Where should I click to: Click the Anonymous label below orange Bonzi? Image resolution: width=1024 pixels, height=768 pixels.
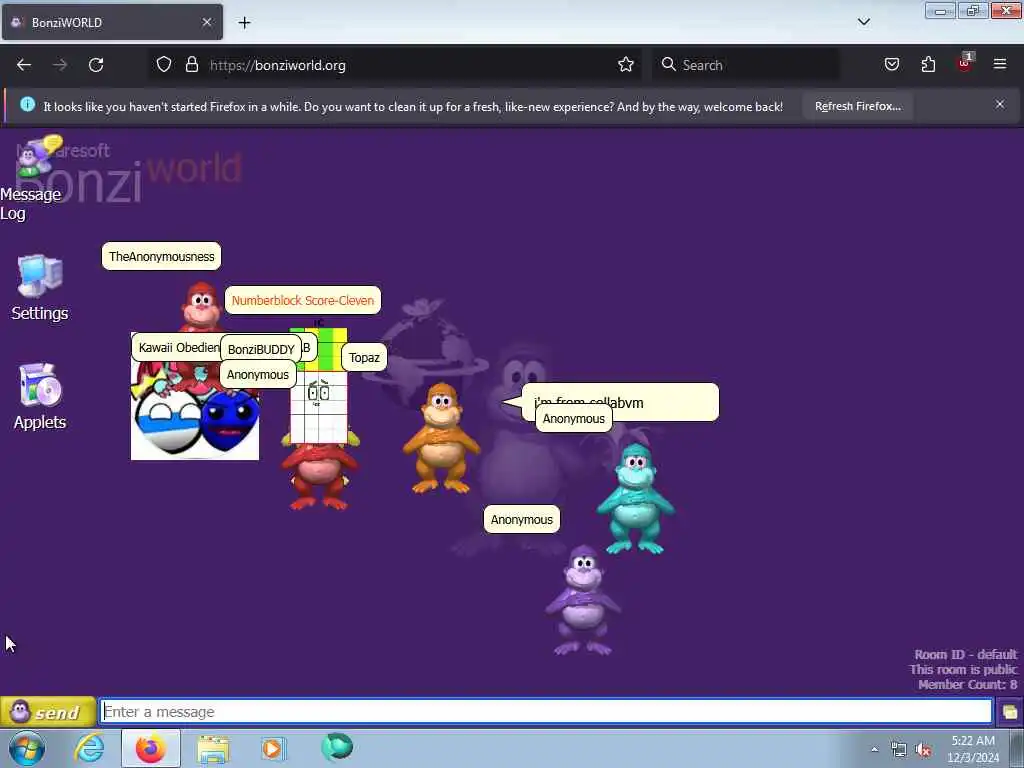[522, 519]
